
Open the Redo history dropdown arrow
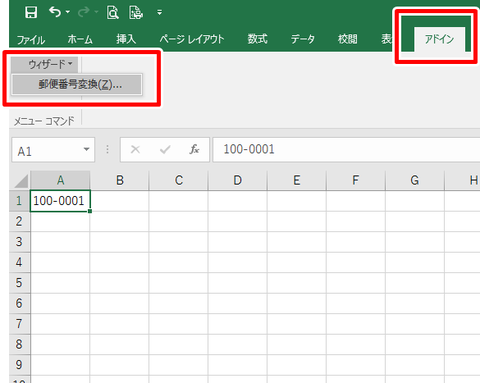pyautogui.click(x=96, y=12)
